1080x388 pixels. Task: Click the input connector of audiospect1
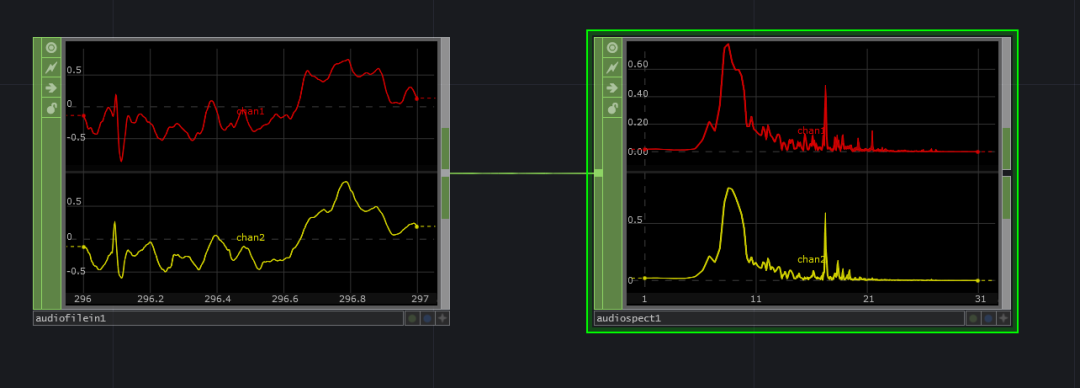point(598,173)
